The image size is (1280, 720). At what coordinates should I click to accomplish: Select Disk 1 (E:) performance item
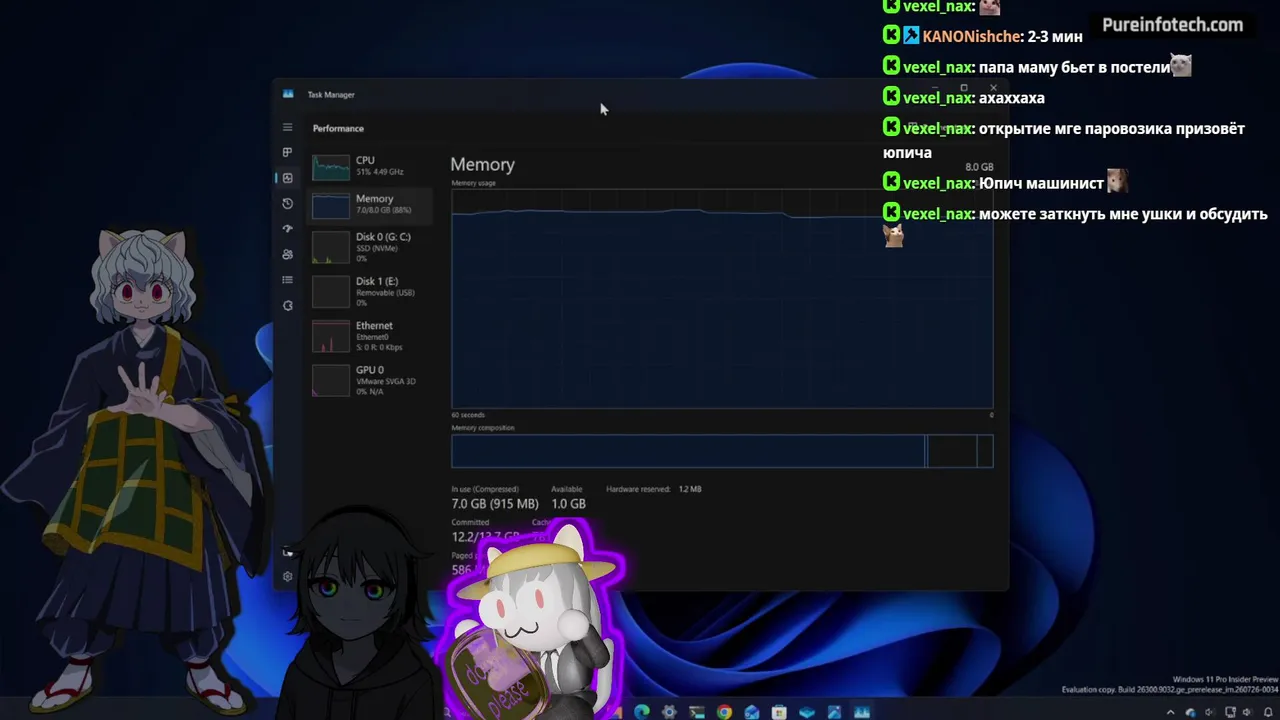(370, 291)
